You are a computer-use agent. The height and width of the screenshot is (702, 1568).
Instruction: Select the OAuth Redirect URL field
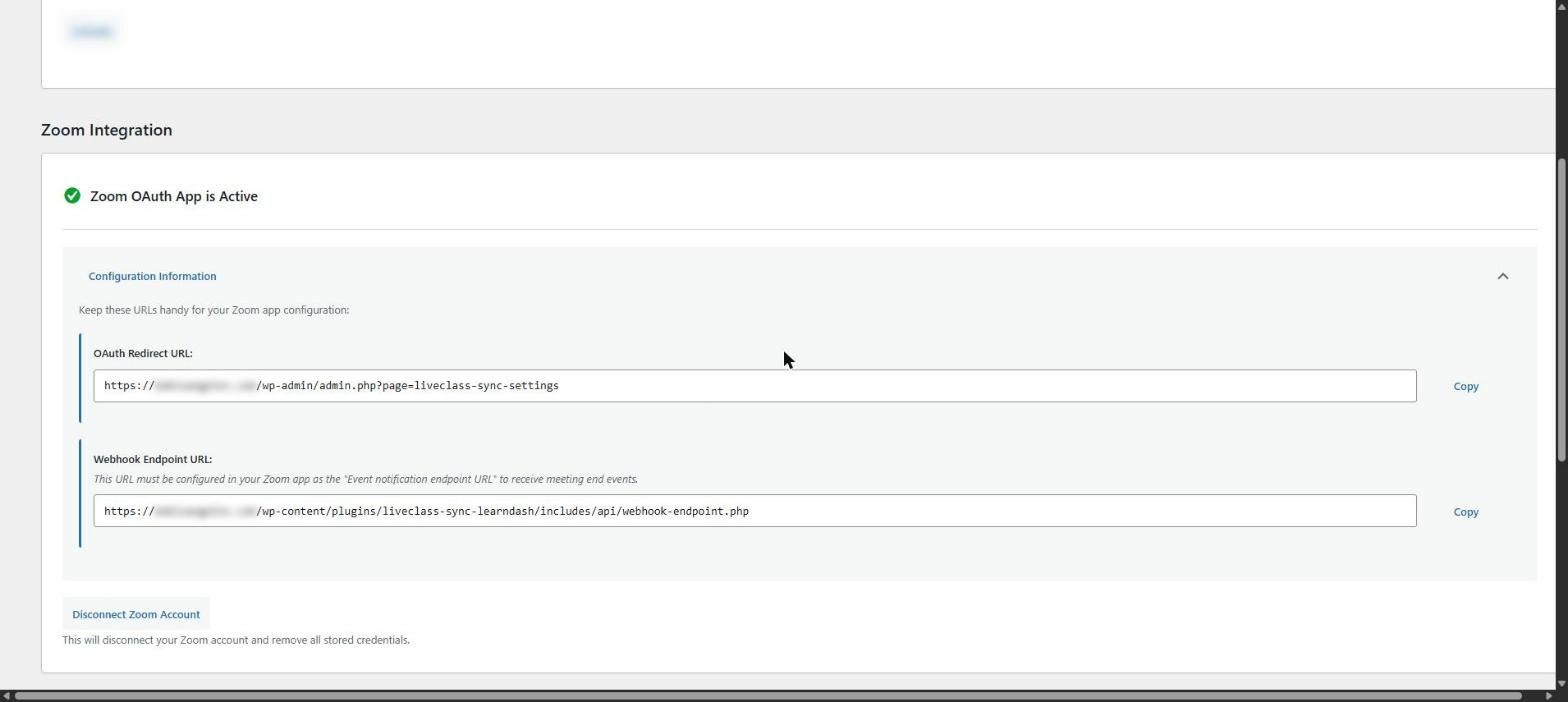tap(755, 386)
